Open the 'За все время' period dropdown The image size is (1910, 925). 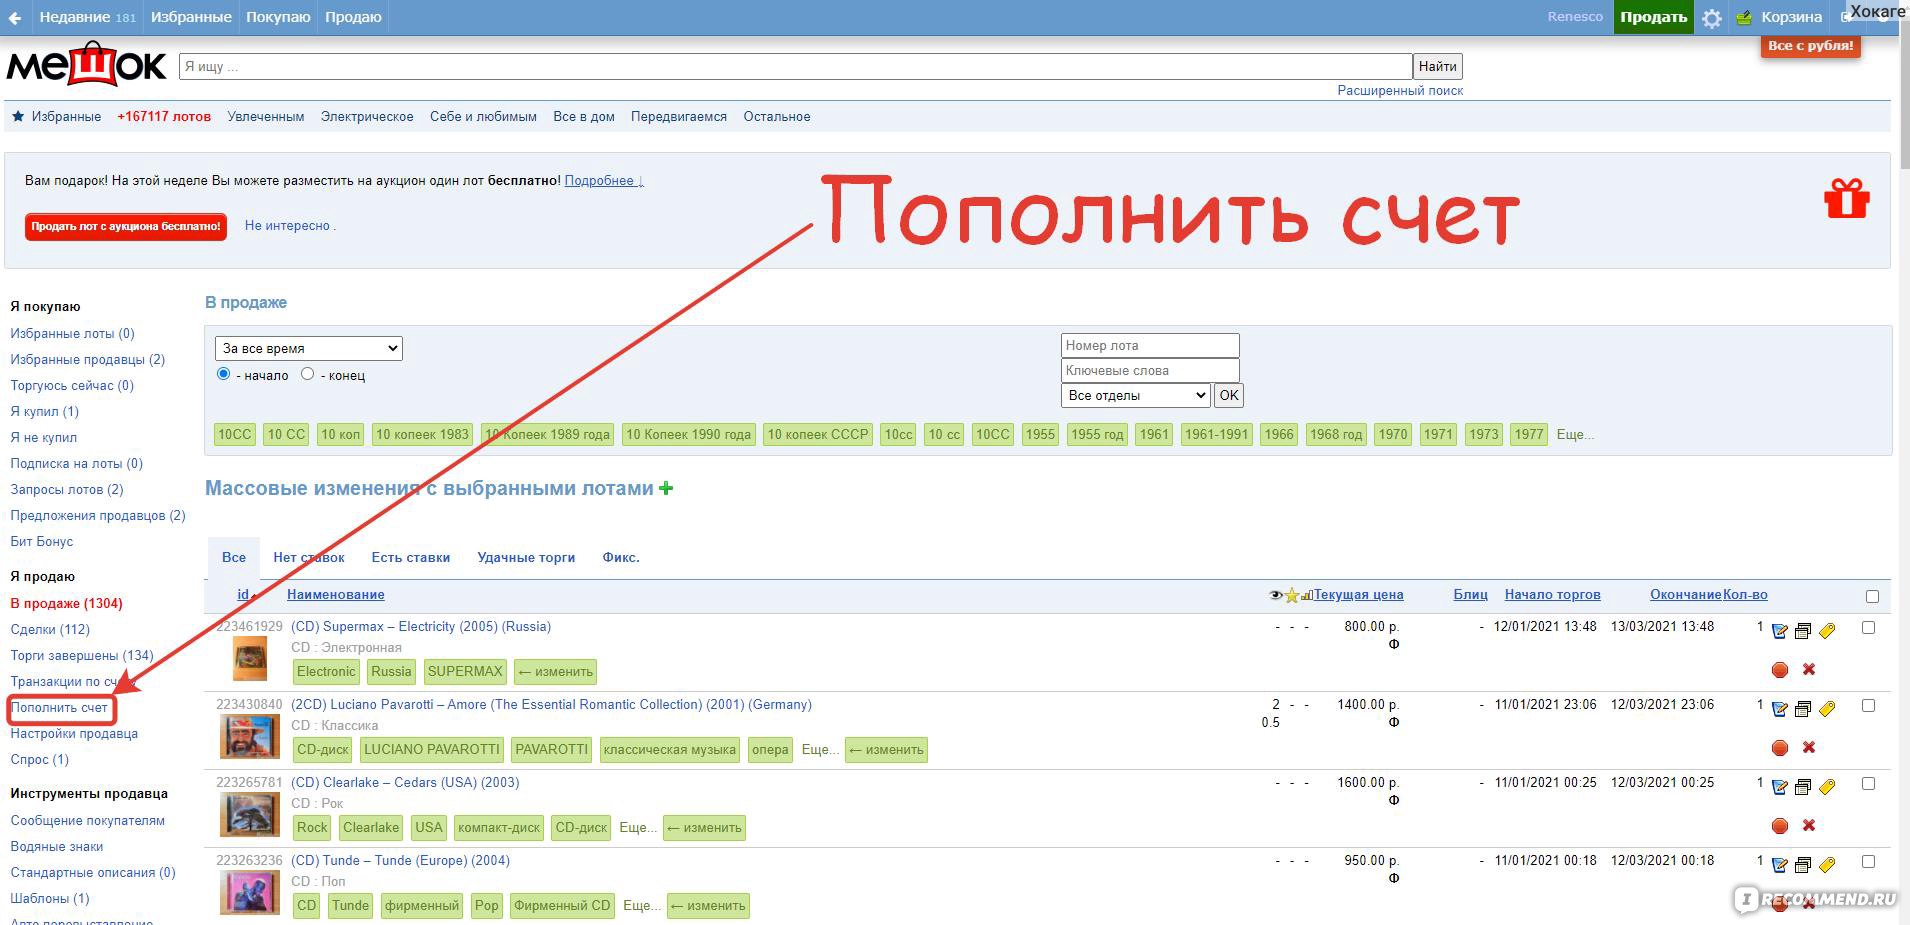click(x=309, y=348)
